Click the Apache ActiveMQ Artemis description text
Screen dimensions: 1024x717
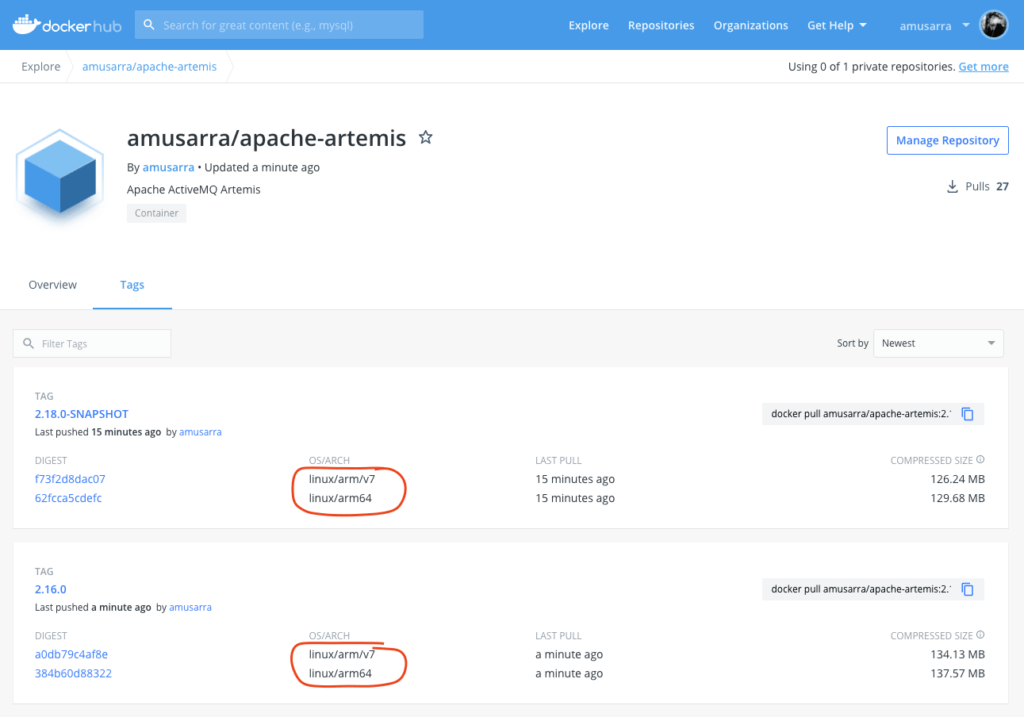pos(193,189)
